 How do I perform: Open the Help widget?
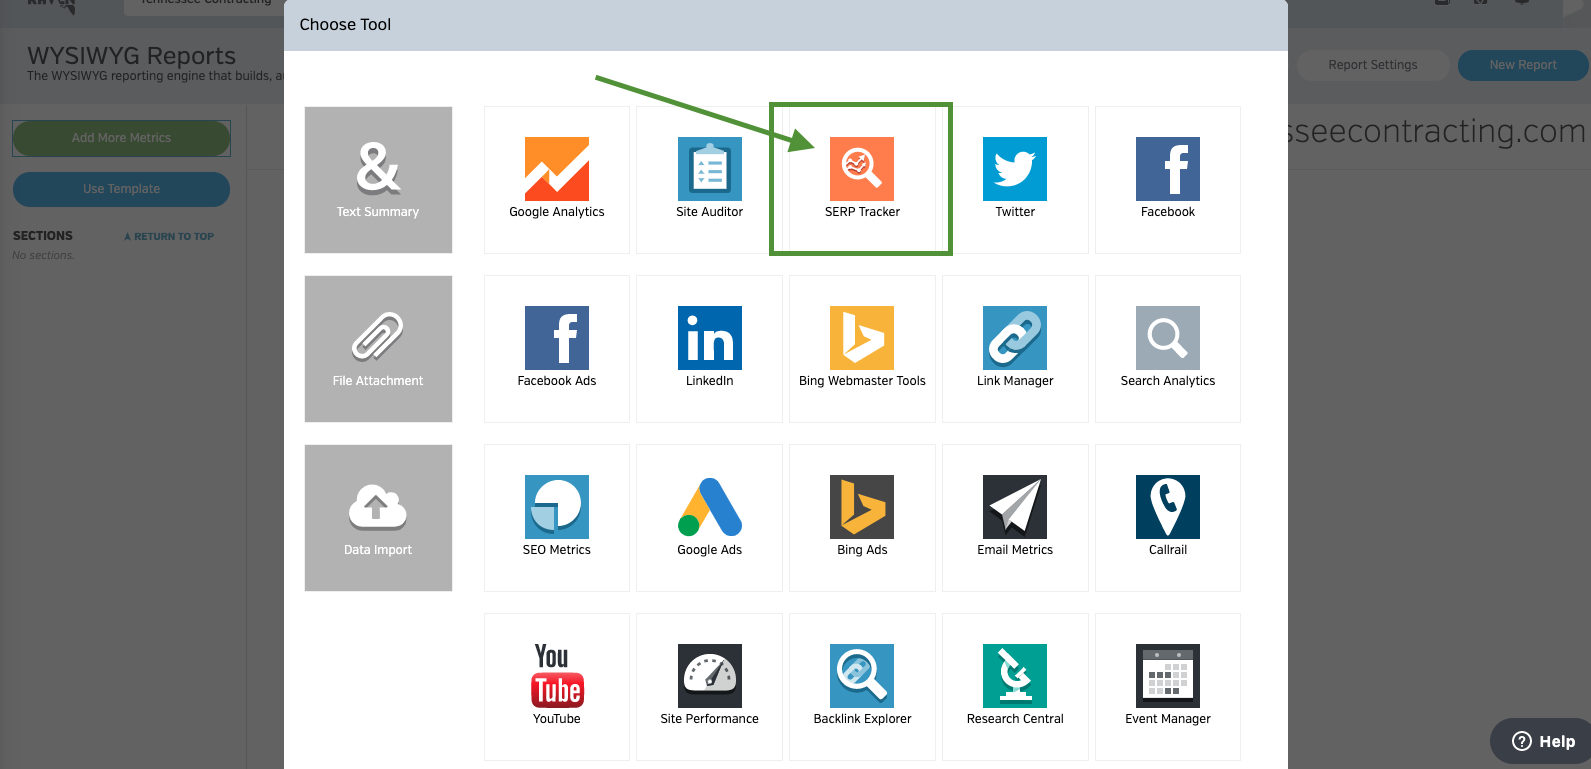[x=1543, y=741]
